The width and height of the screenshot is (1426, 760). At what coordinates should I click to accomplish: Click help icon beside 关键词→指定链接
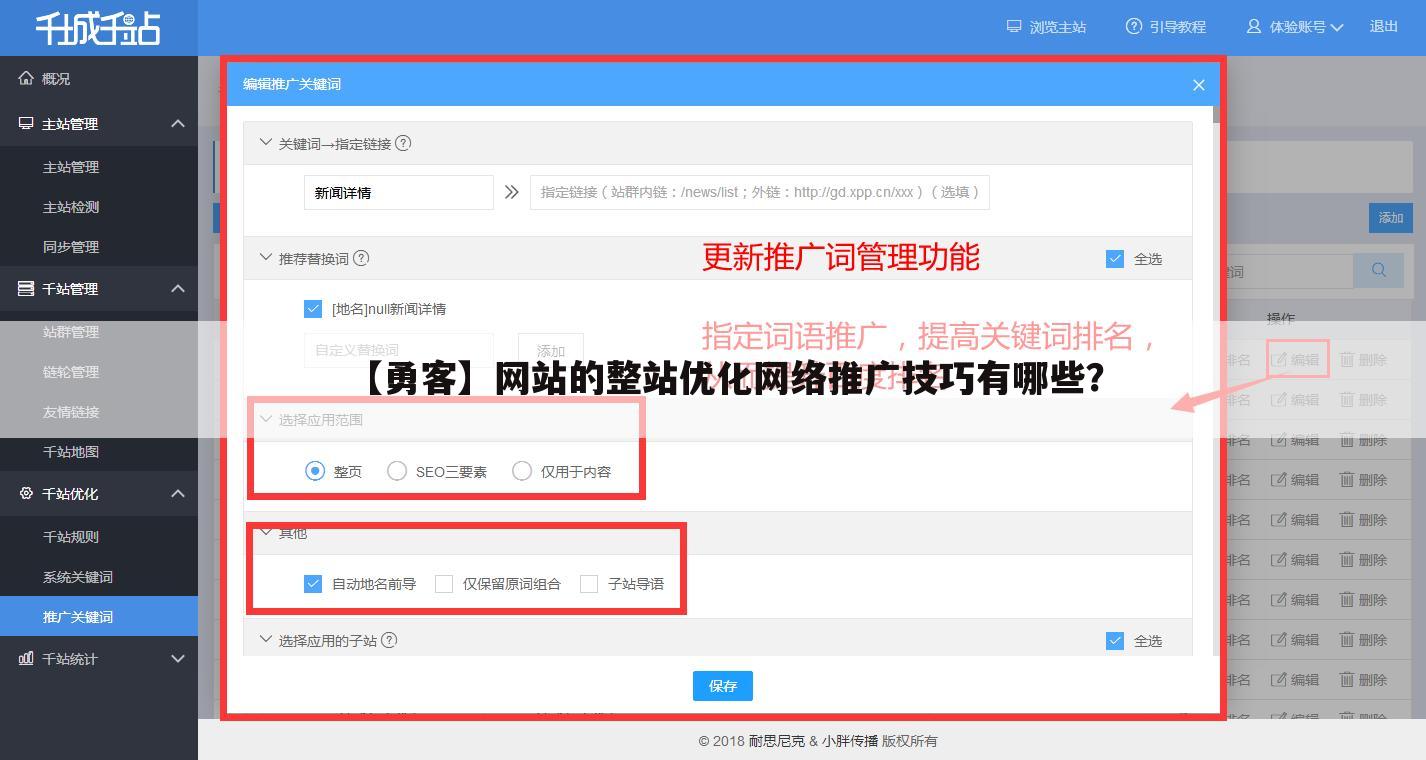(403, 143)
